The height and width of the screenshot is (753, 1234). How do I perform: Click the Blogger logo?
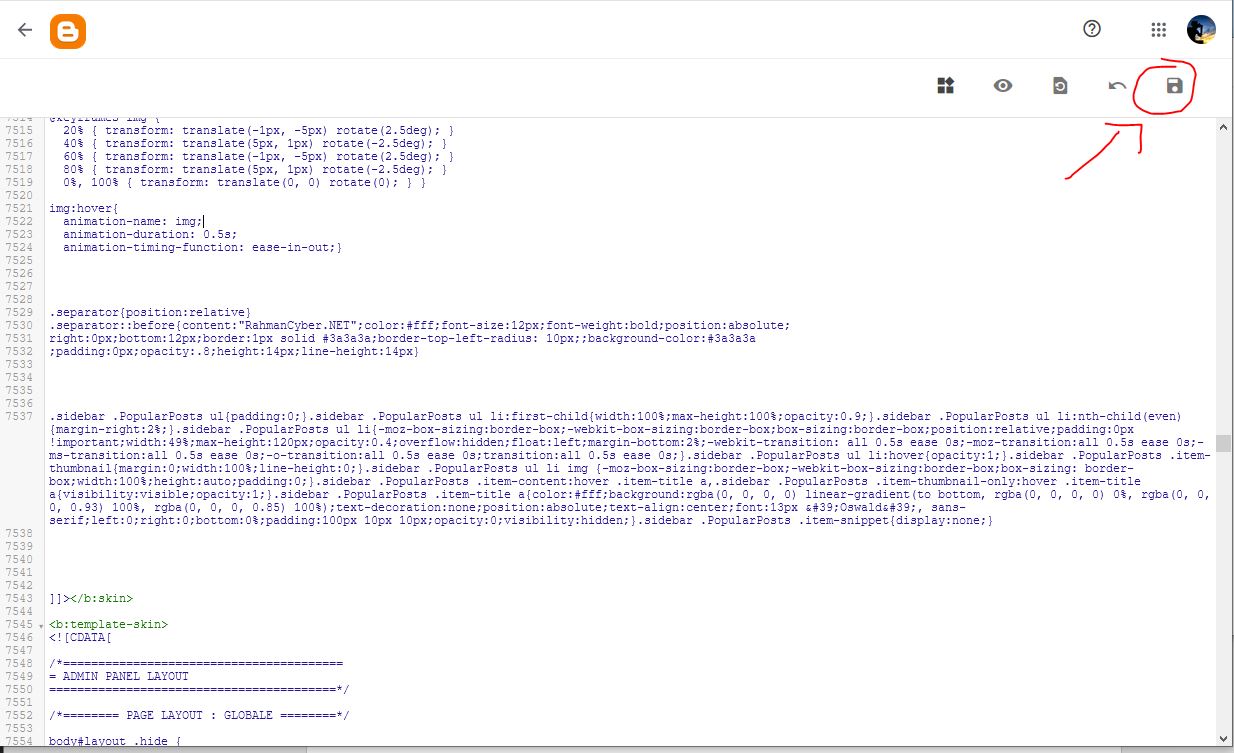pos(68,30)
